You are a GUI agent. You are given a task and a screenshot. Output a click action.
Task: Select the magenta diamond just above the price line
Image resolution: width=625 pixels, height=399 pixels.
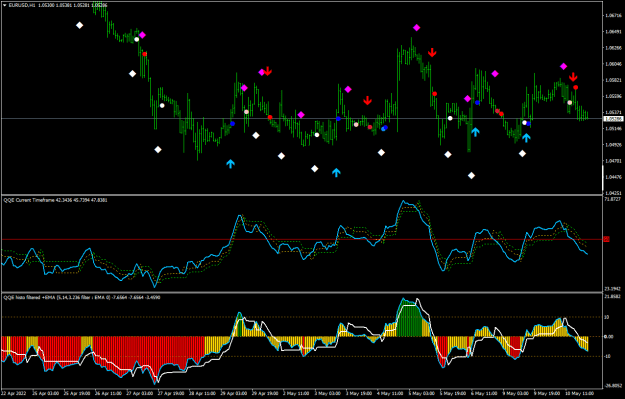tap(301, 115)
